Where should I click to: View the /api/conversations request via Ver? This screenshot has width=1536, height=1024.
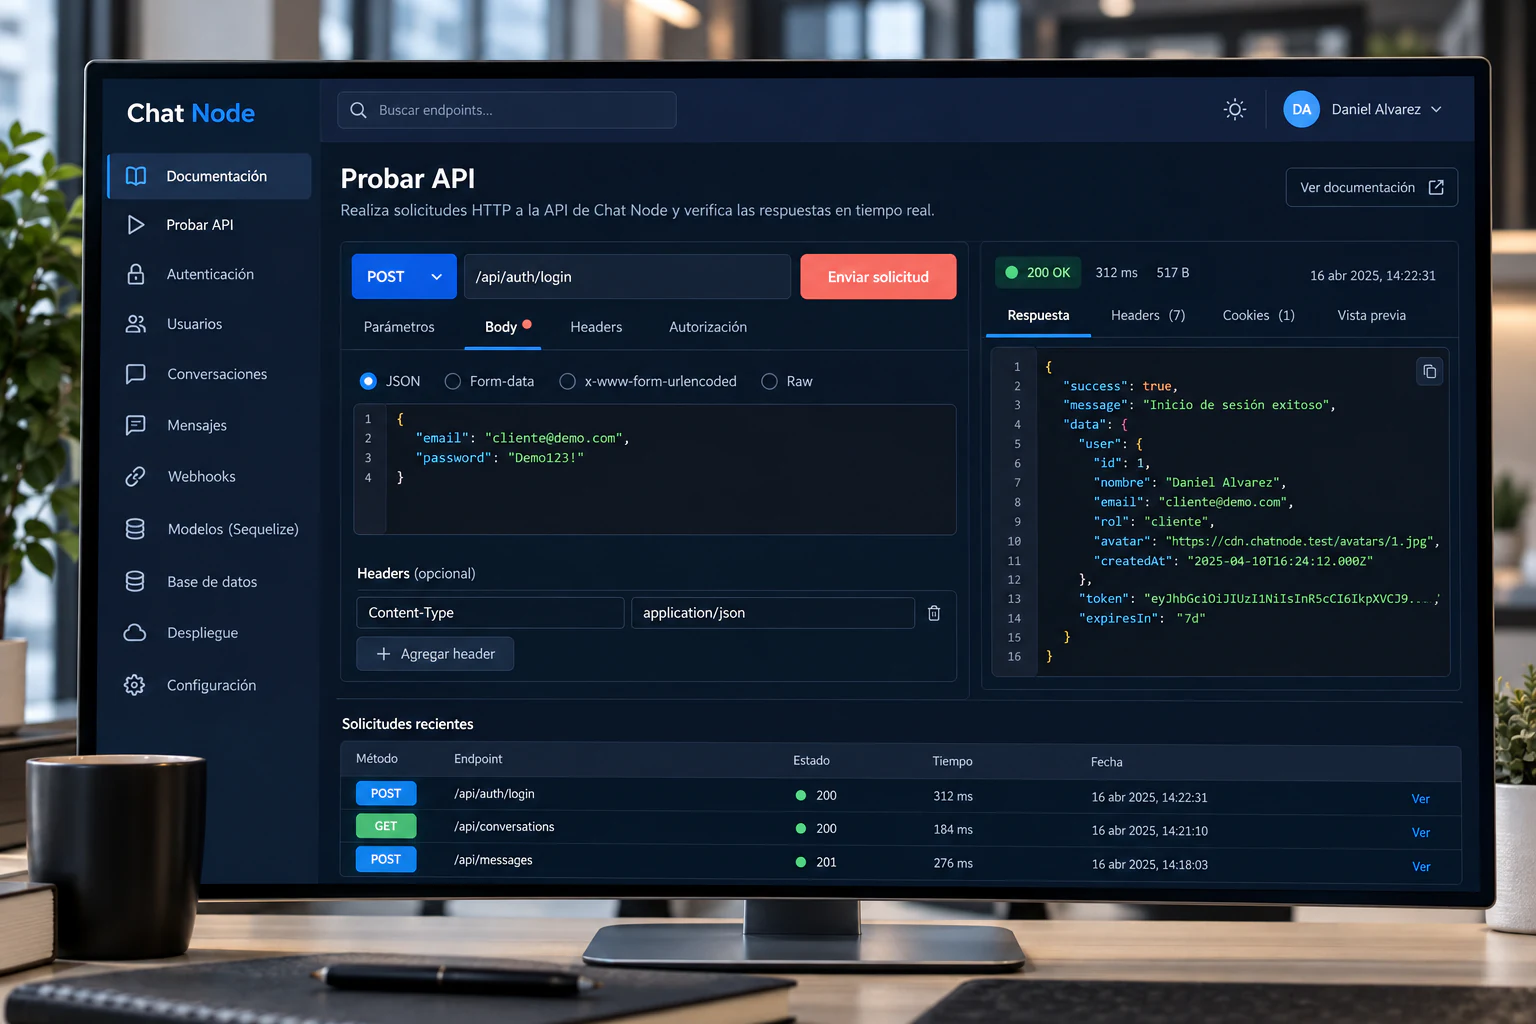pos(1420,833)
